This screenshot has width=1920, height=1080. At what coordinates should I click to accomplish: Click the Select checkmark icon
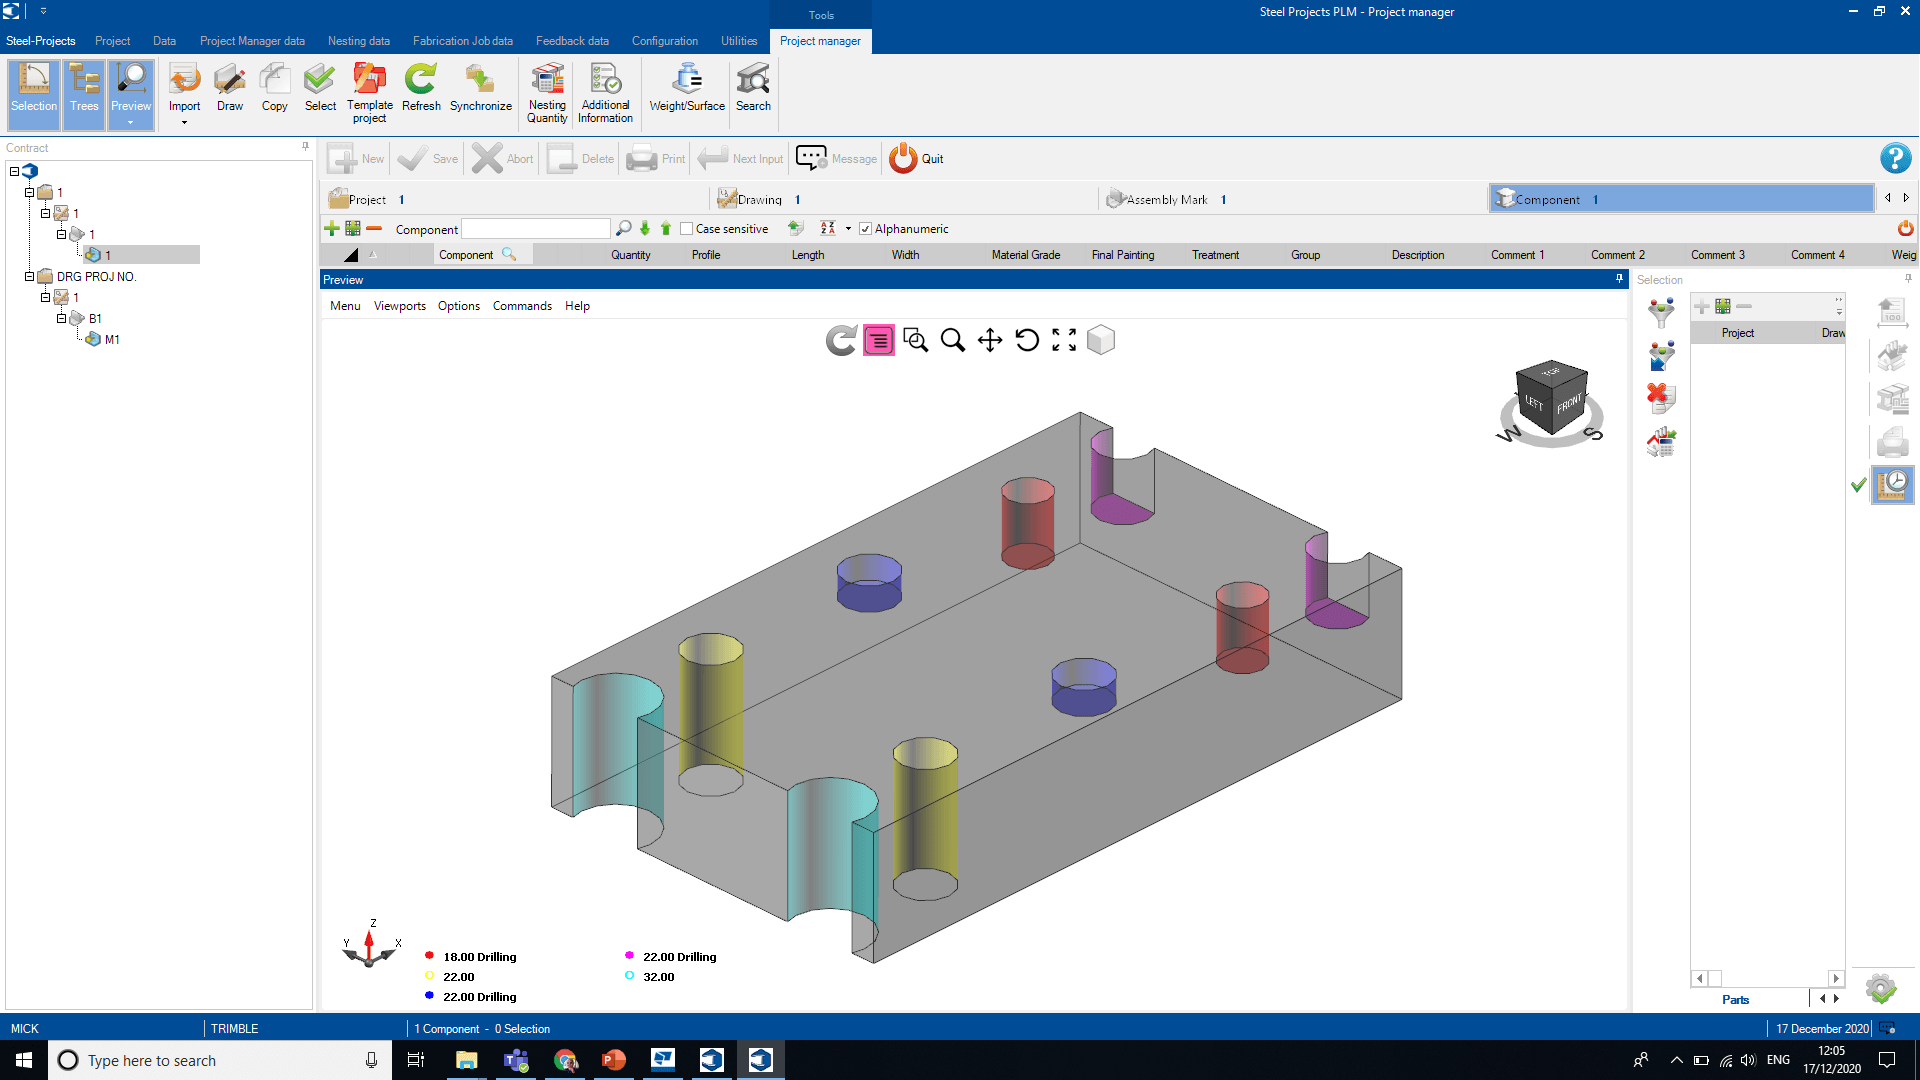tap(320, 79)
